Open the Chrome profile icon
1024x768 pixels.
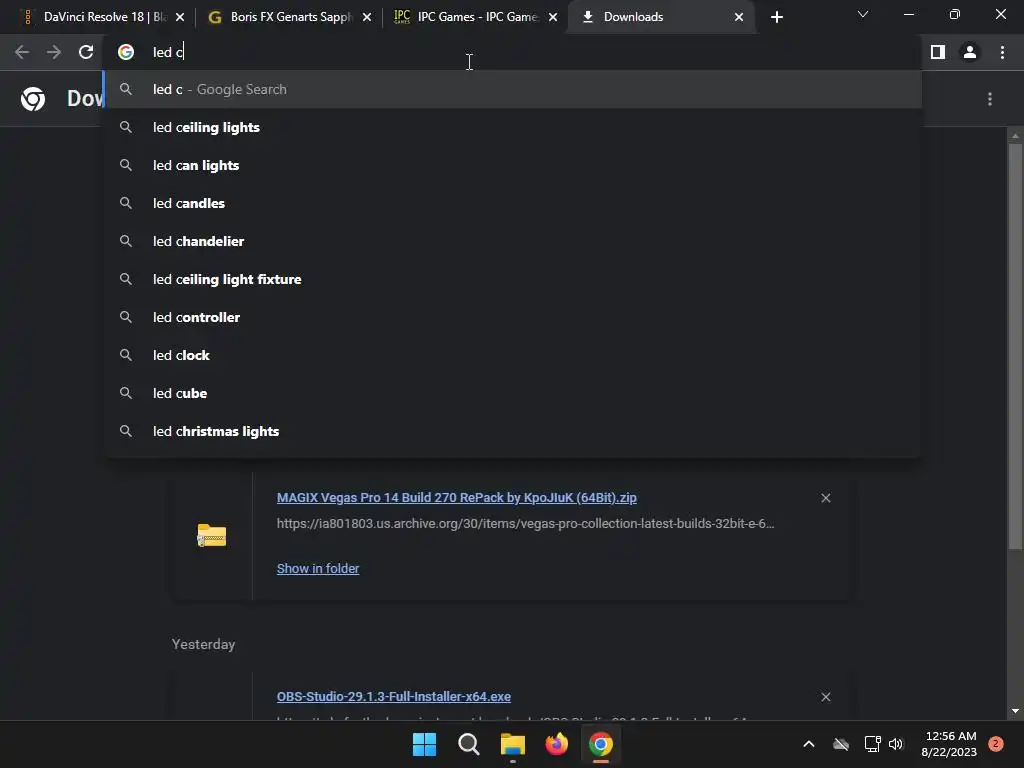point(970,52)
